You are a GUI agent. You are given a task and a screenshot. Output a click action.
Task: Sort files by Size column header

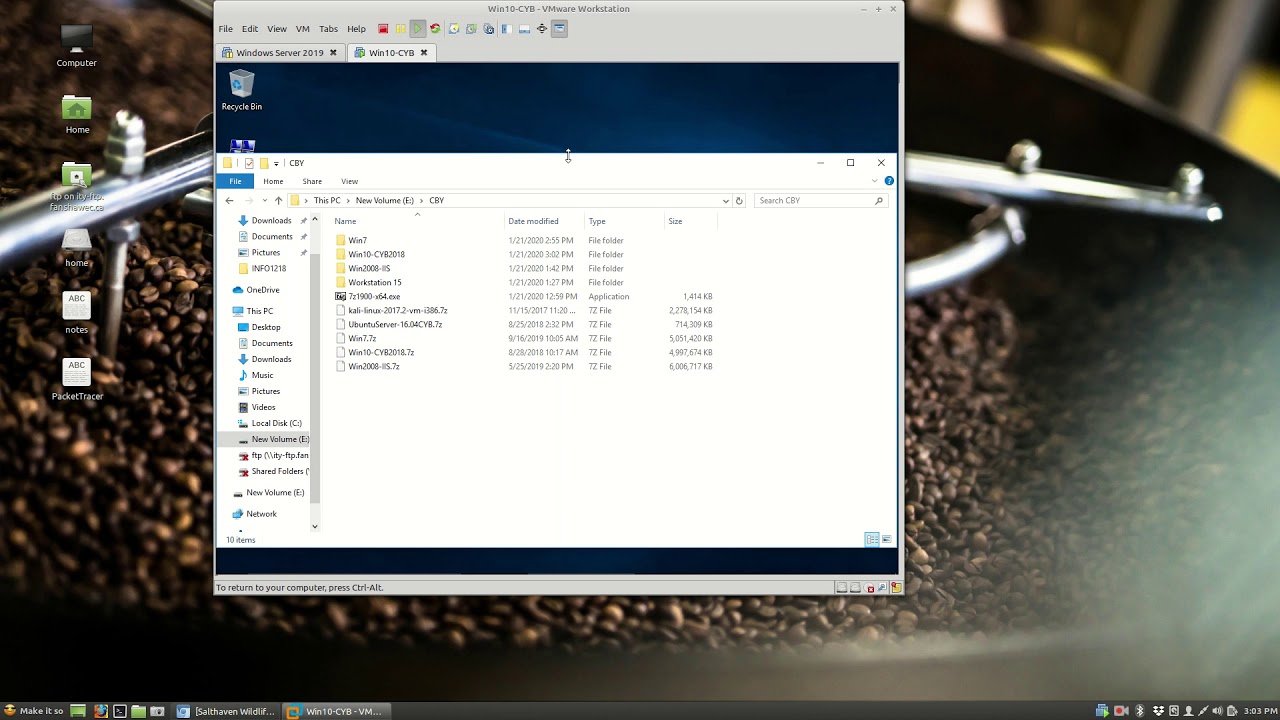675,221
